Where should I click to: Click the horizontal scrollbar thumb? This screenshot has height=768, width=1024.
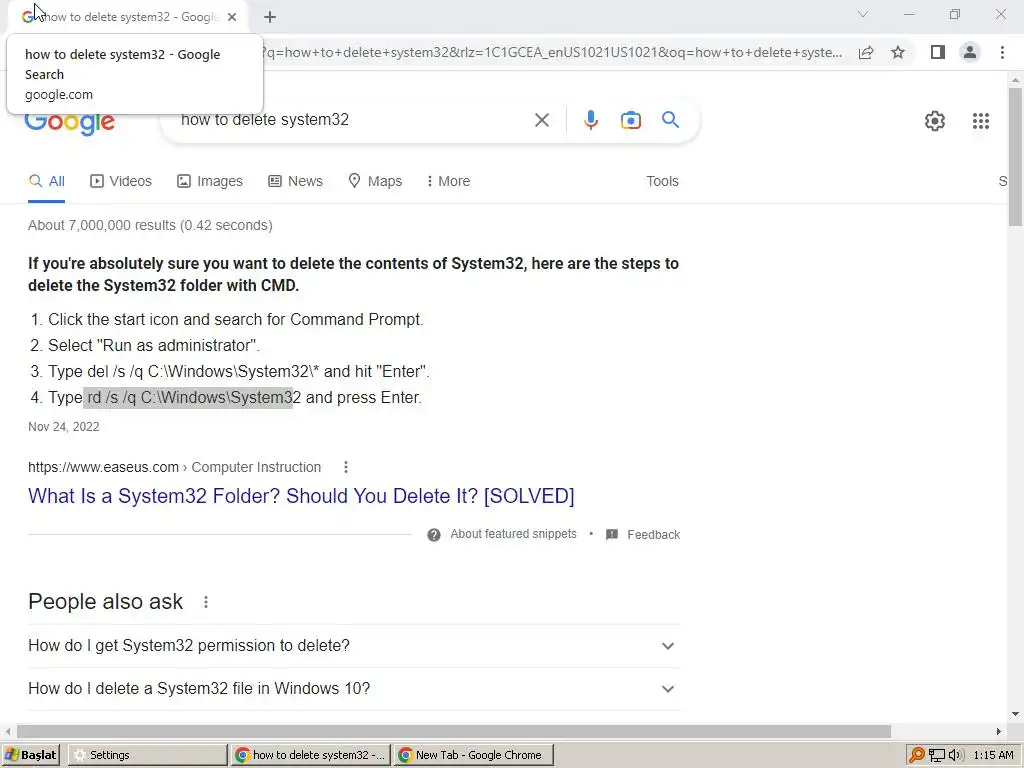coord(454,731)
